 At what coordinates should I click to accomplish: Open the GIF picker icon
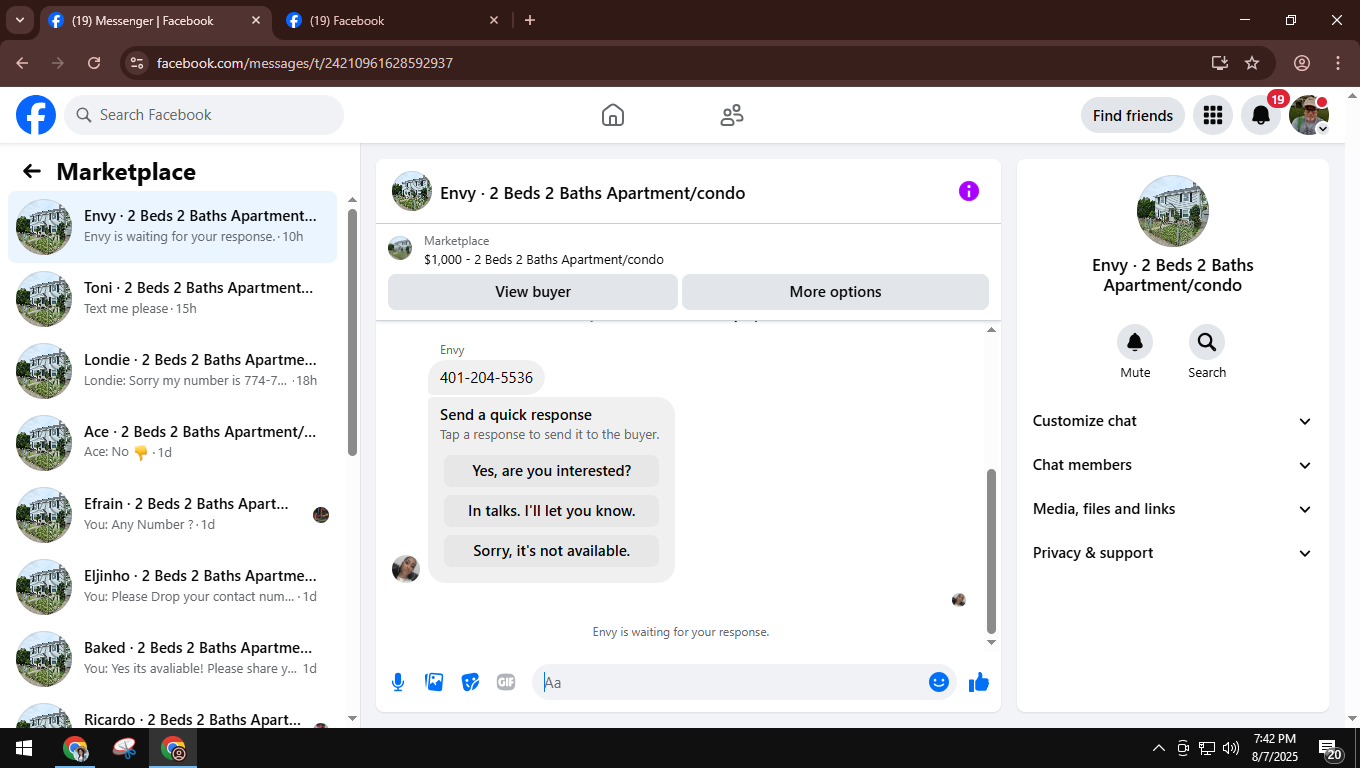506,682
